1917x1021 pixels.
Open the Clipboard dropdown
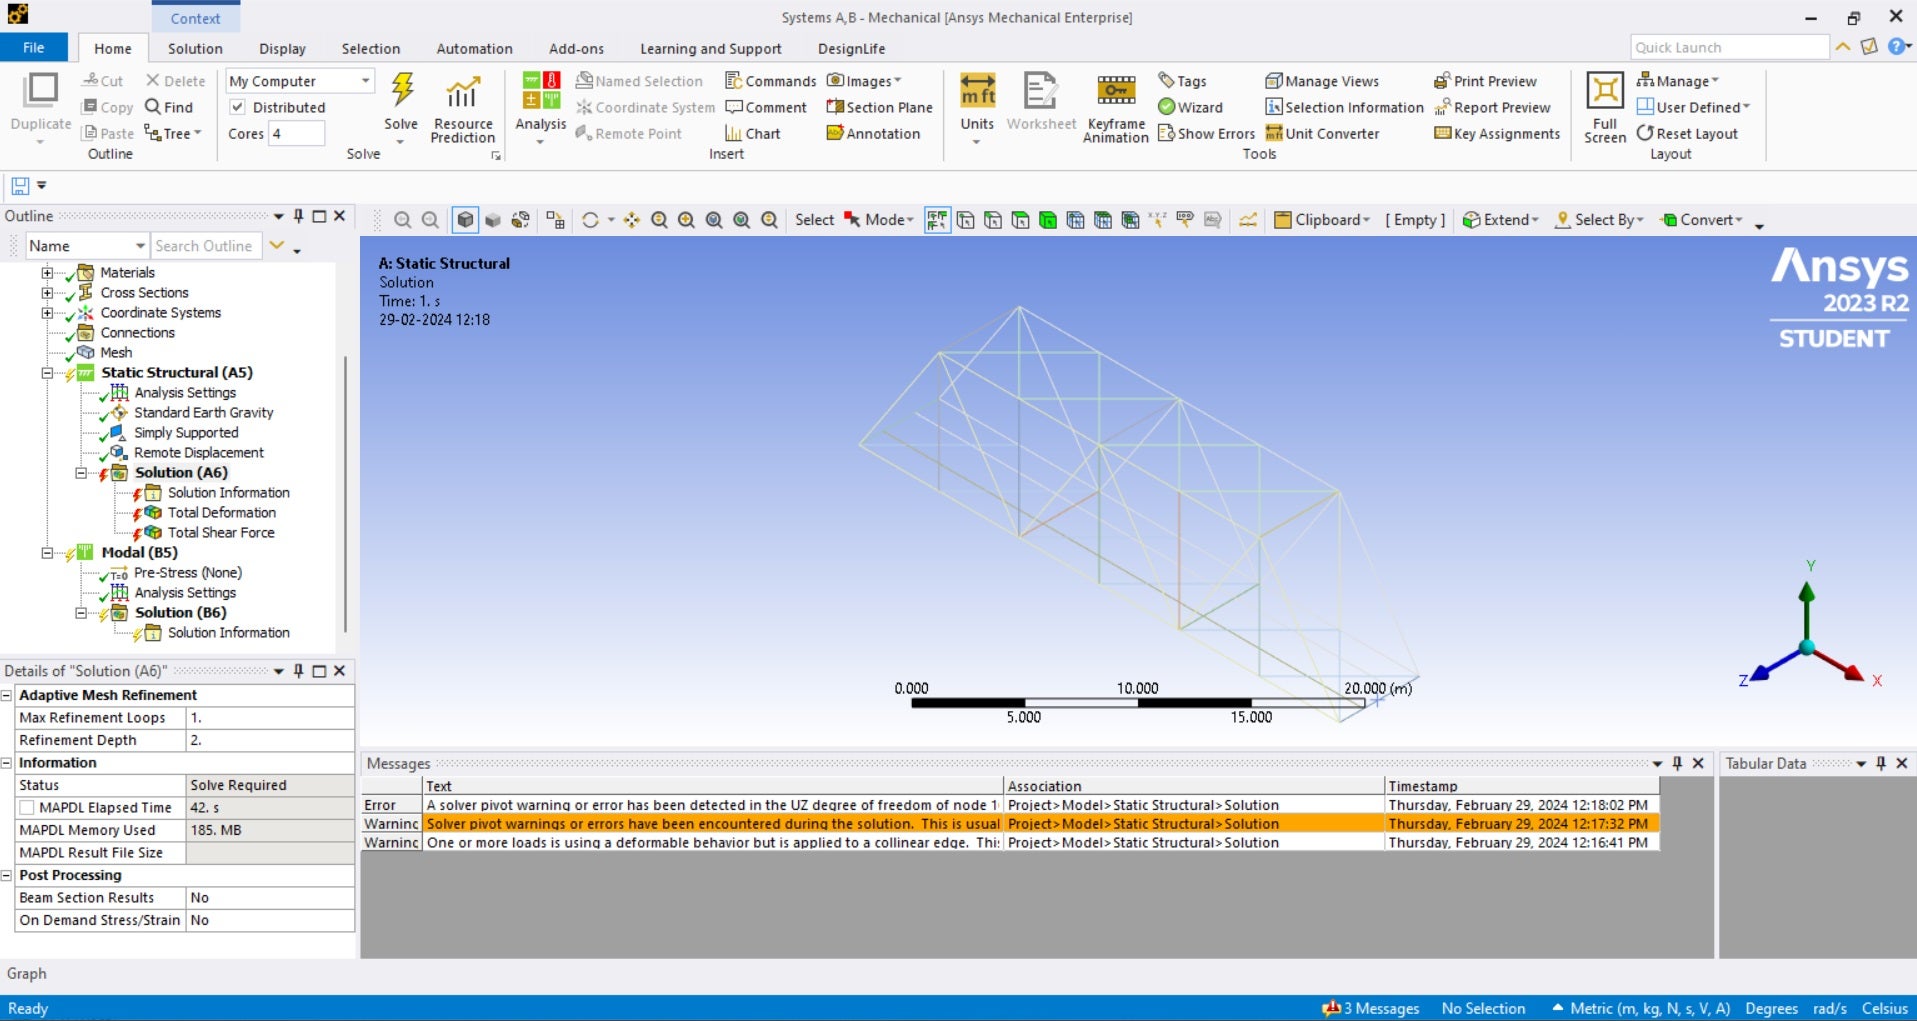[x=1321, y=220]
